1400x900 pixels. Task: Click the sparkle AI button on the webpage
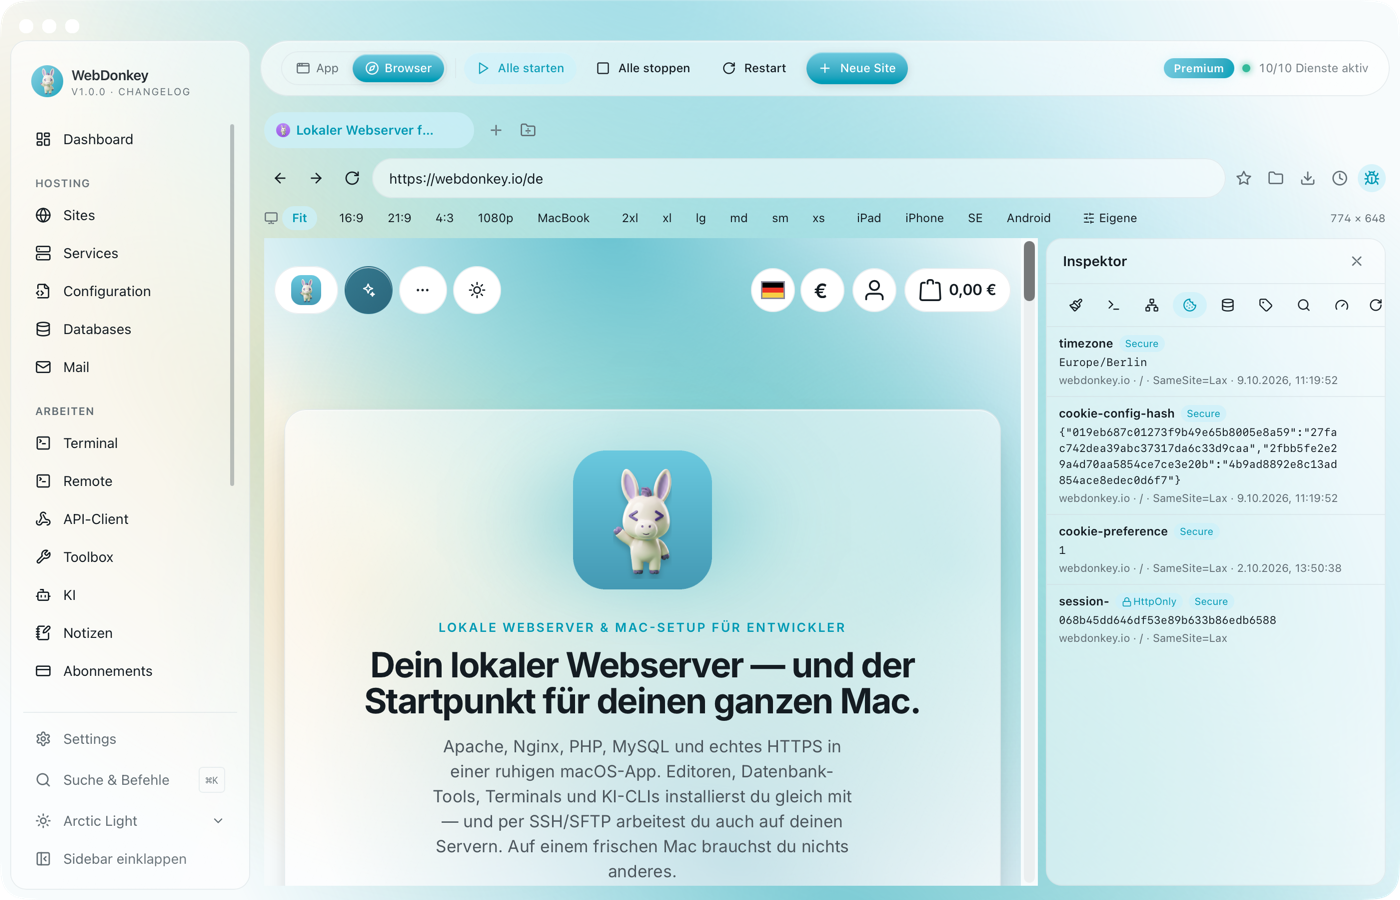tap(369, 290)
